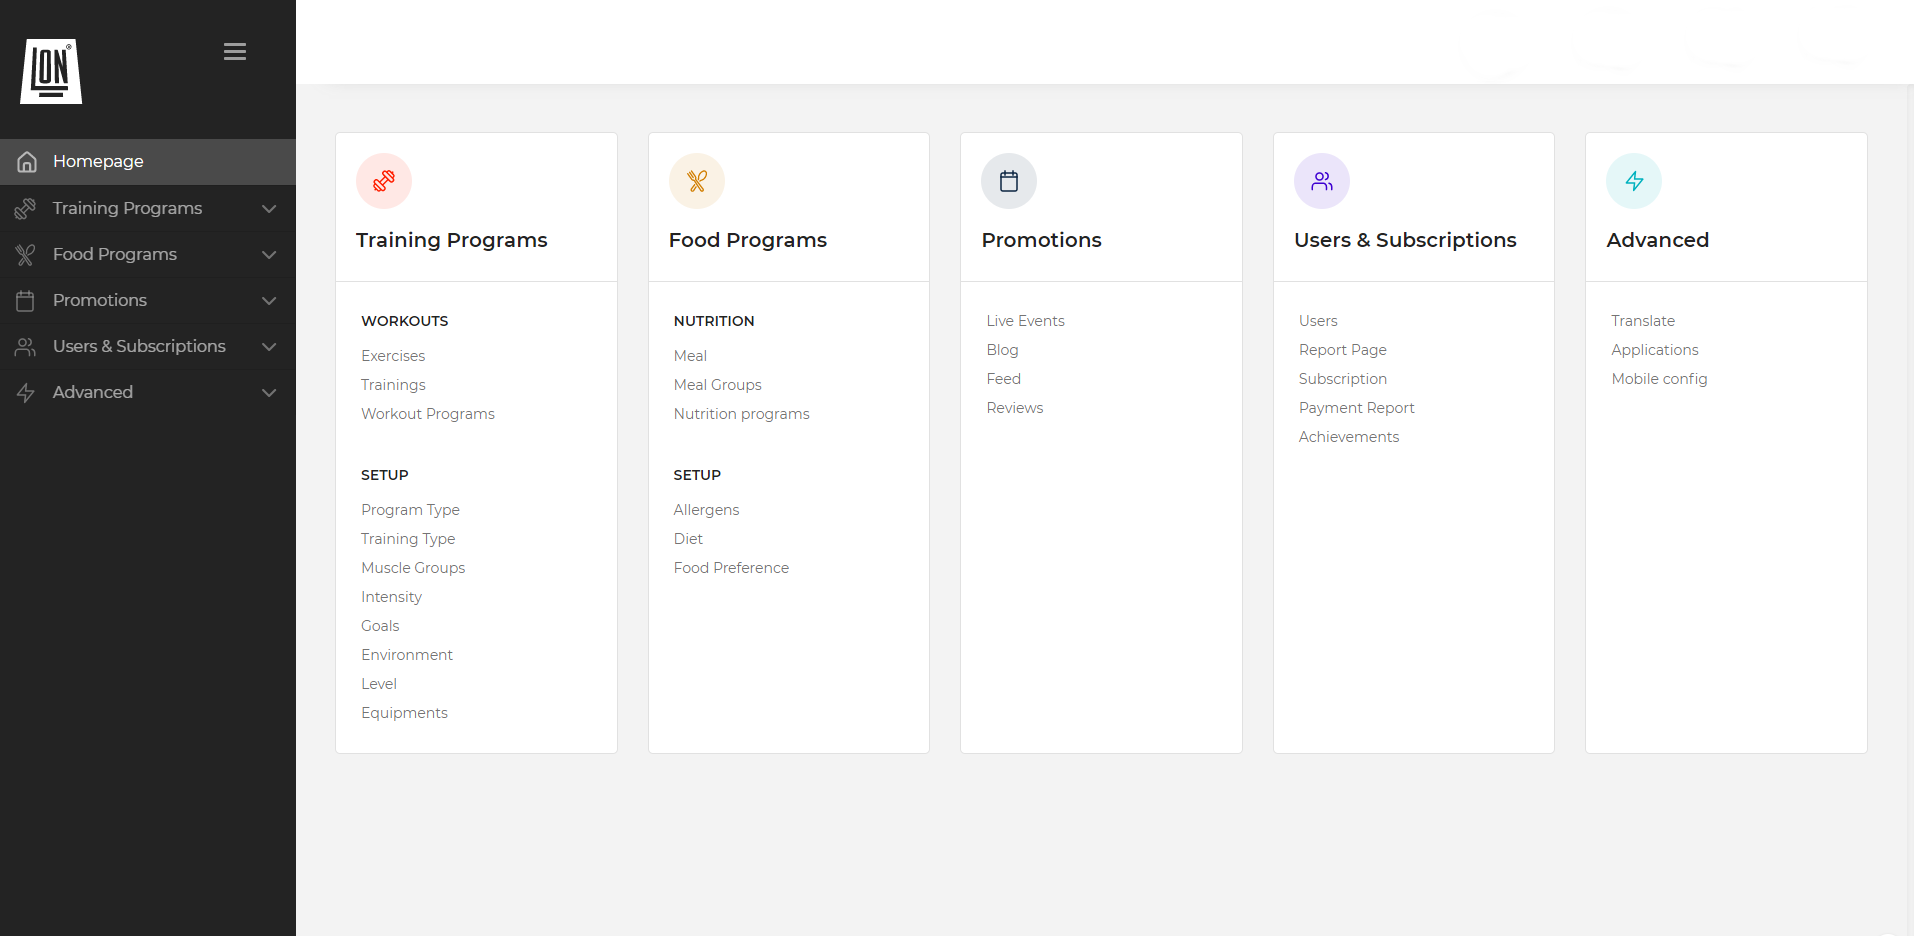Open the Payment Report link
This screenshot has height=936, width=1914.
(x=1356, y=408)
